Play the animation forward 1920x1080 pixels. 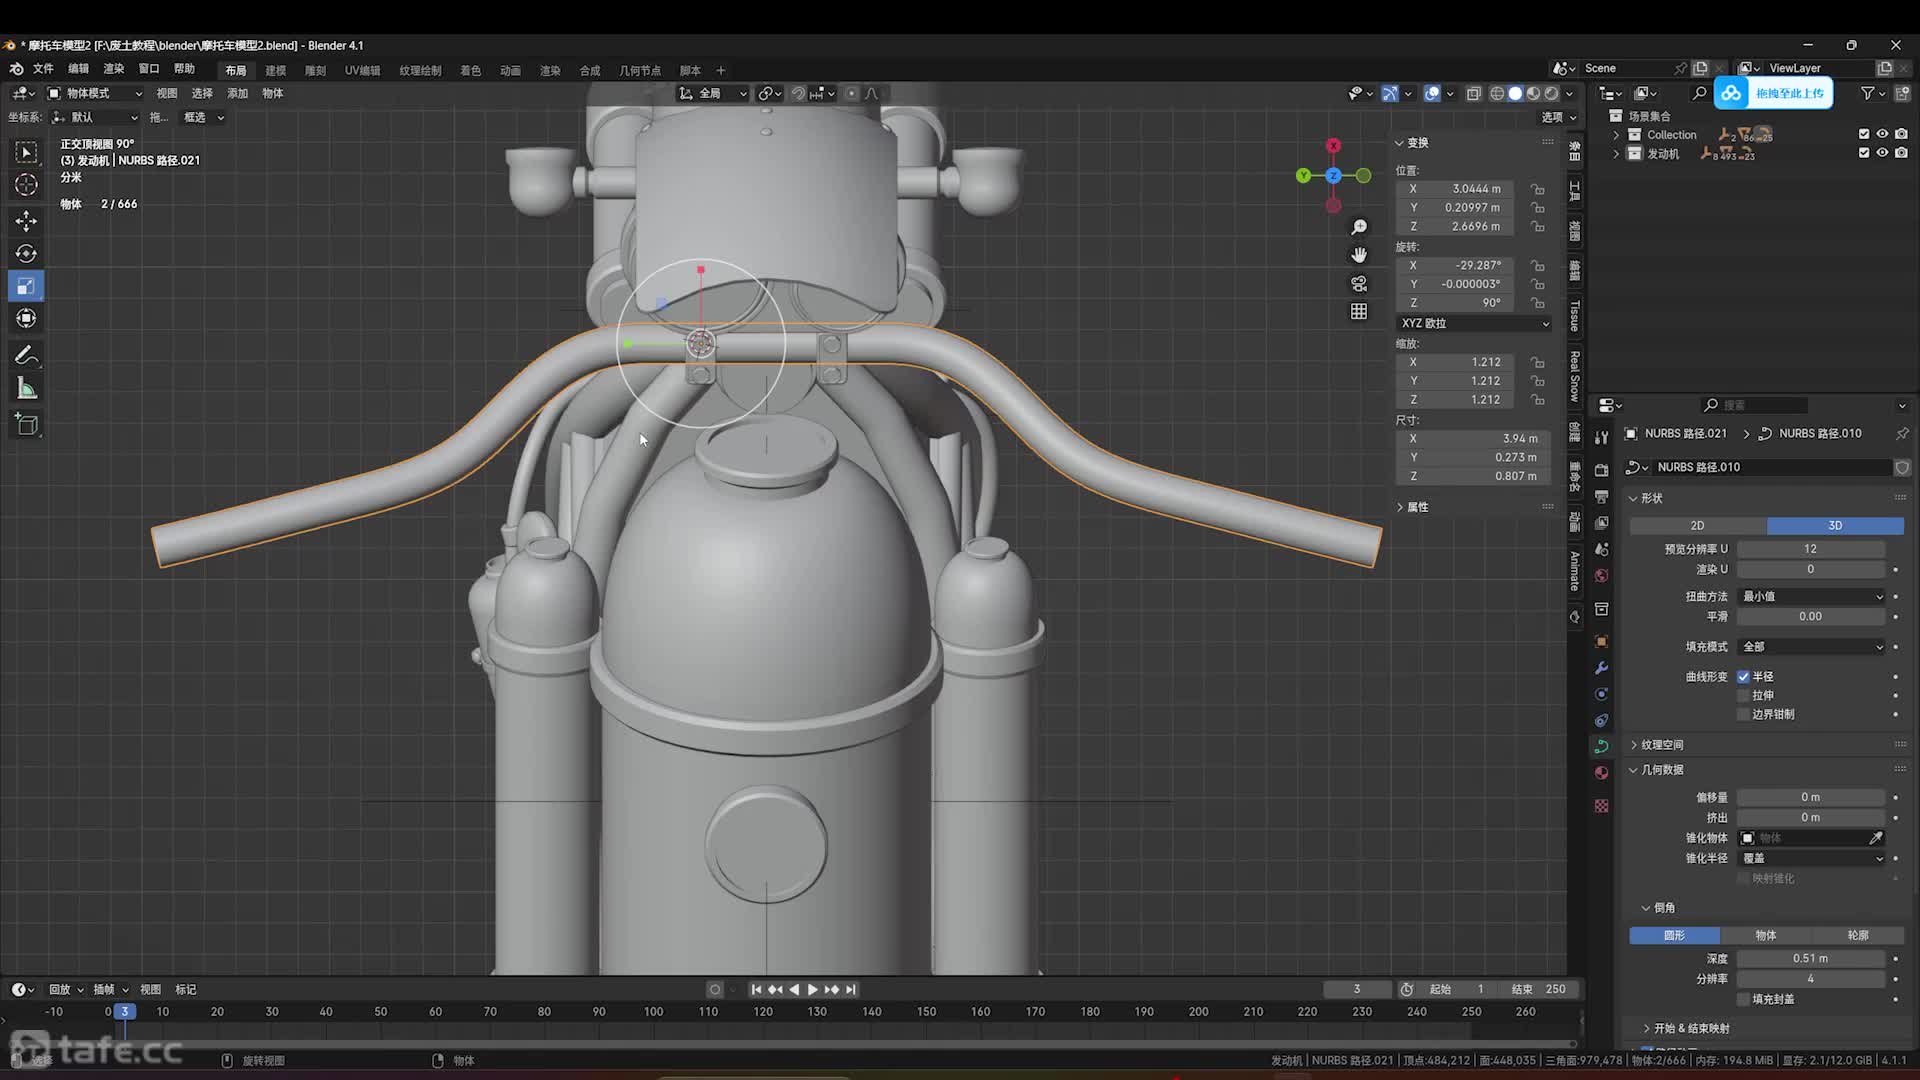[812, 989]
